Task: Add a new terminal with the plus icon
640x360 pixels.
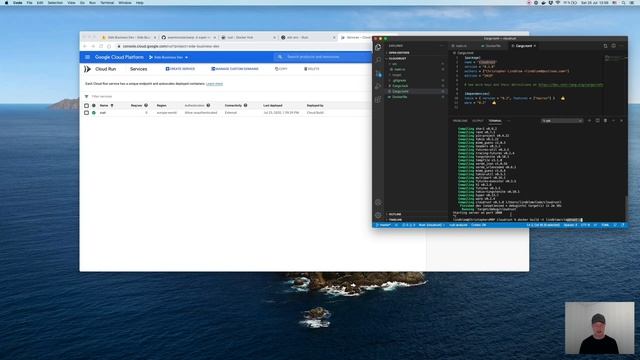Action: click(589, 121)
